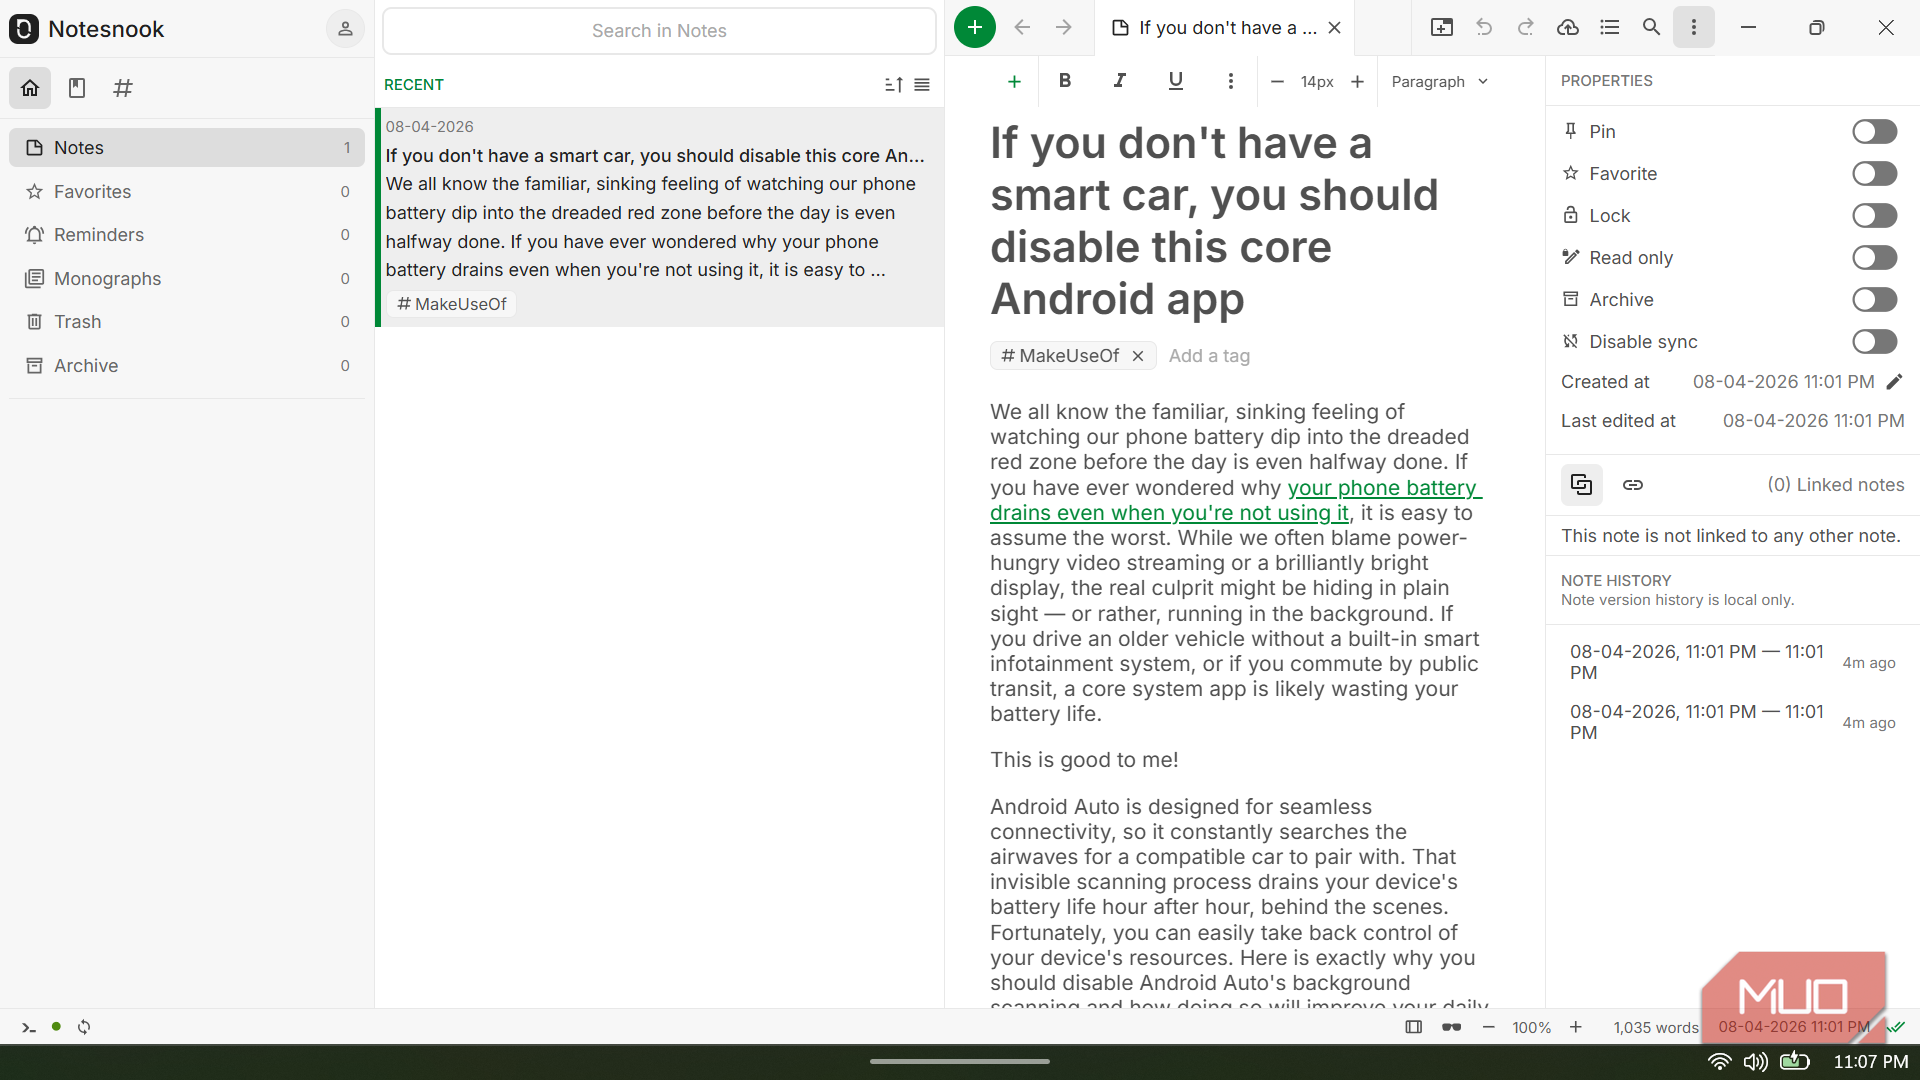The height and width of the screenshot is (1080, 1920).
Task: Enable the Pin toggle
Action: tap(1874, 132)
